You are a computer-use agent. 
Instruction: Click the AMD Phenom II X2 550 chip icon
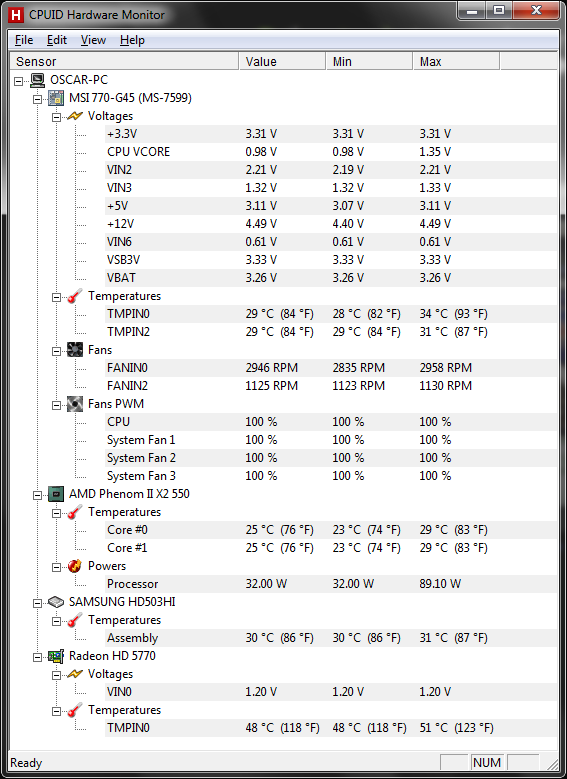point(56,494)
